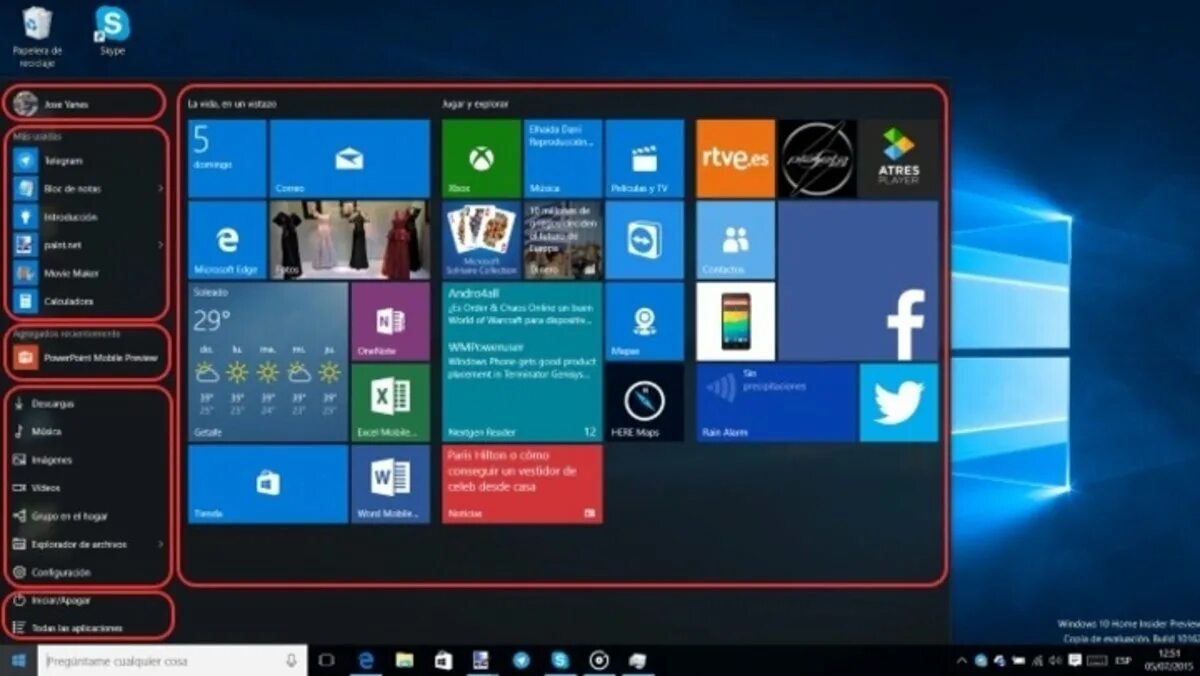The width and height of the screenshot is (1200, 676).
Task: Open the Películas y TV tile
Action: (x=644, y=158)
